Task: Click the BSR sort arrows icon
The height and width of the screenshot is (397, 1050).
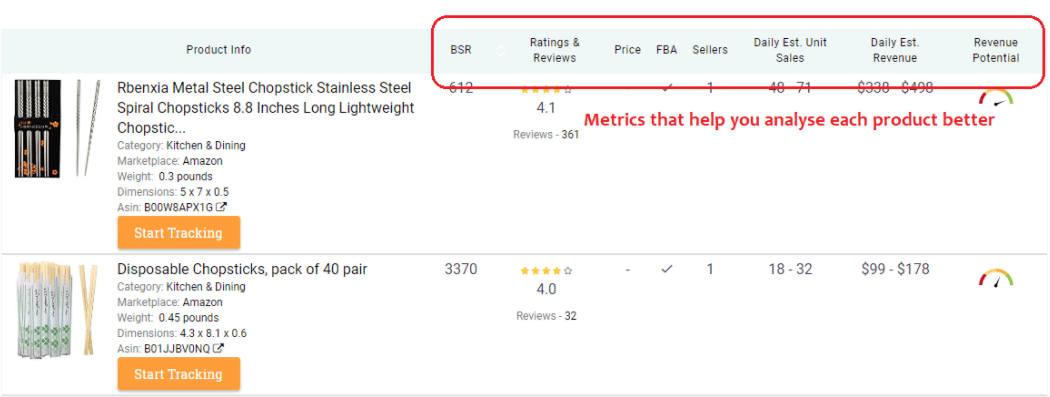Action: pyautogui.click(x=501, y=50)
